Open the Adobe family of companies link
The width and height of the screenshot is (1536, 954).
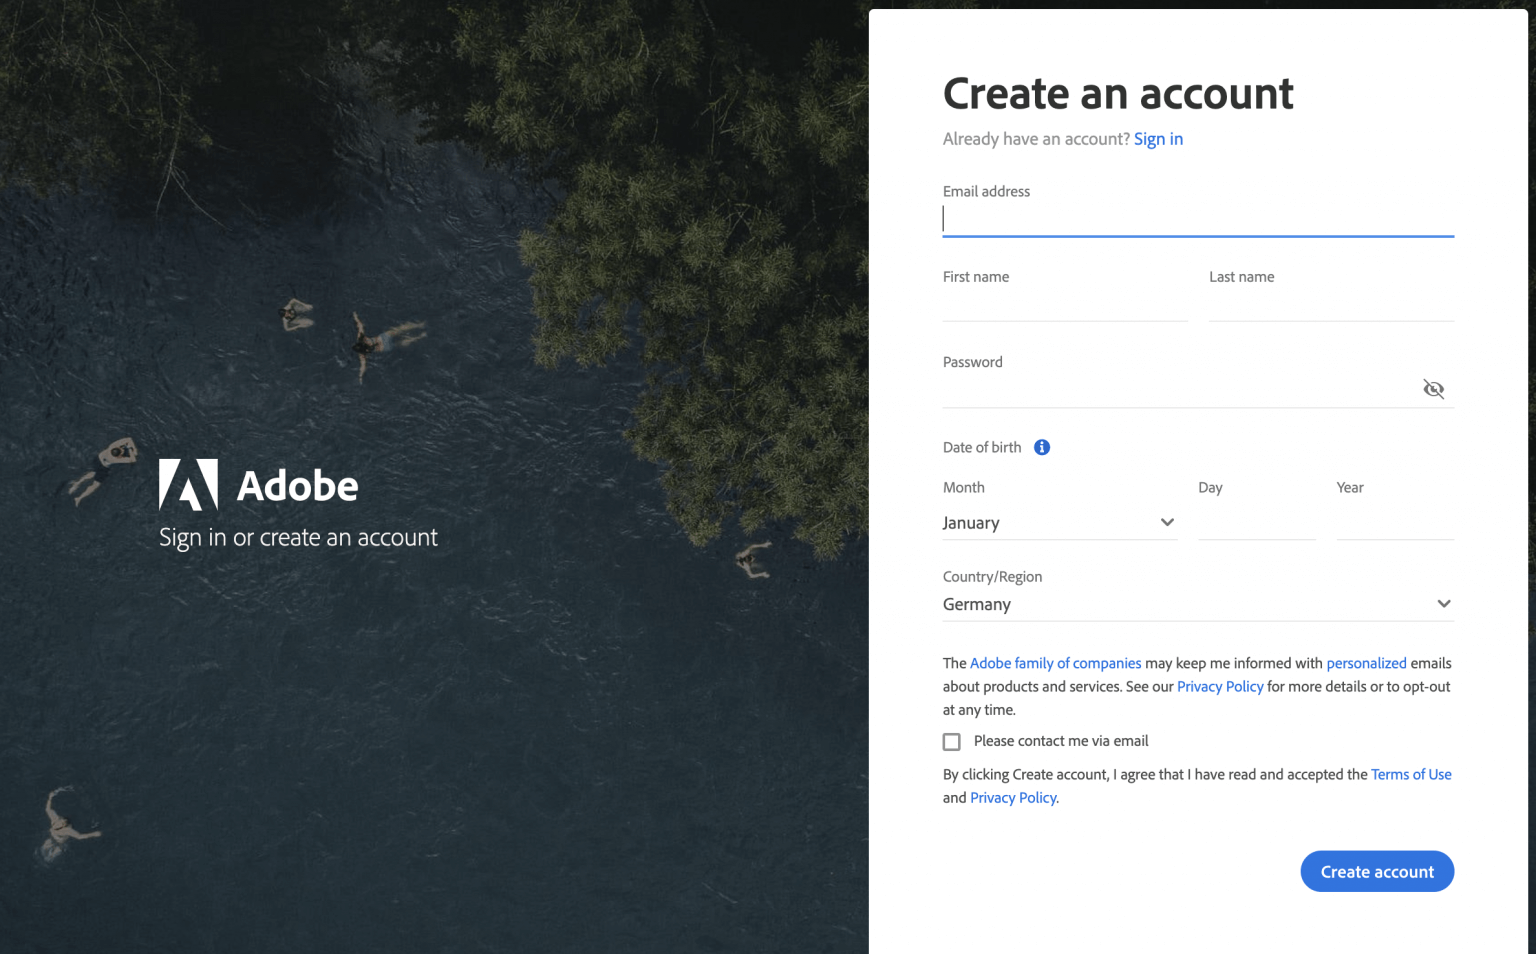coord(1055,663)
